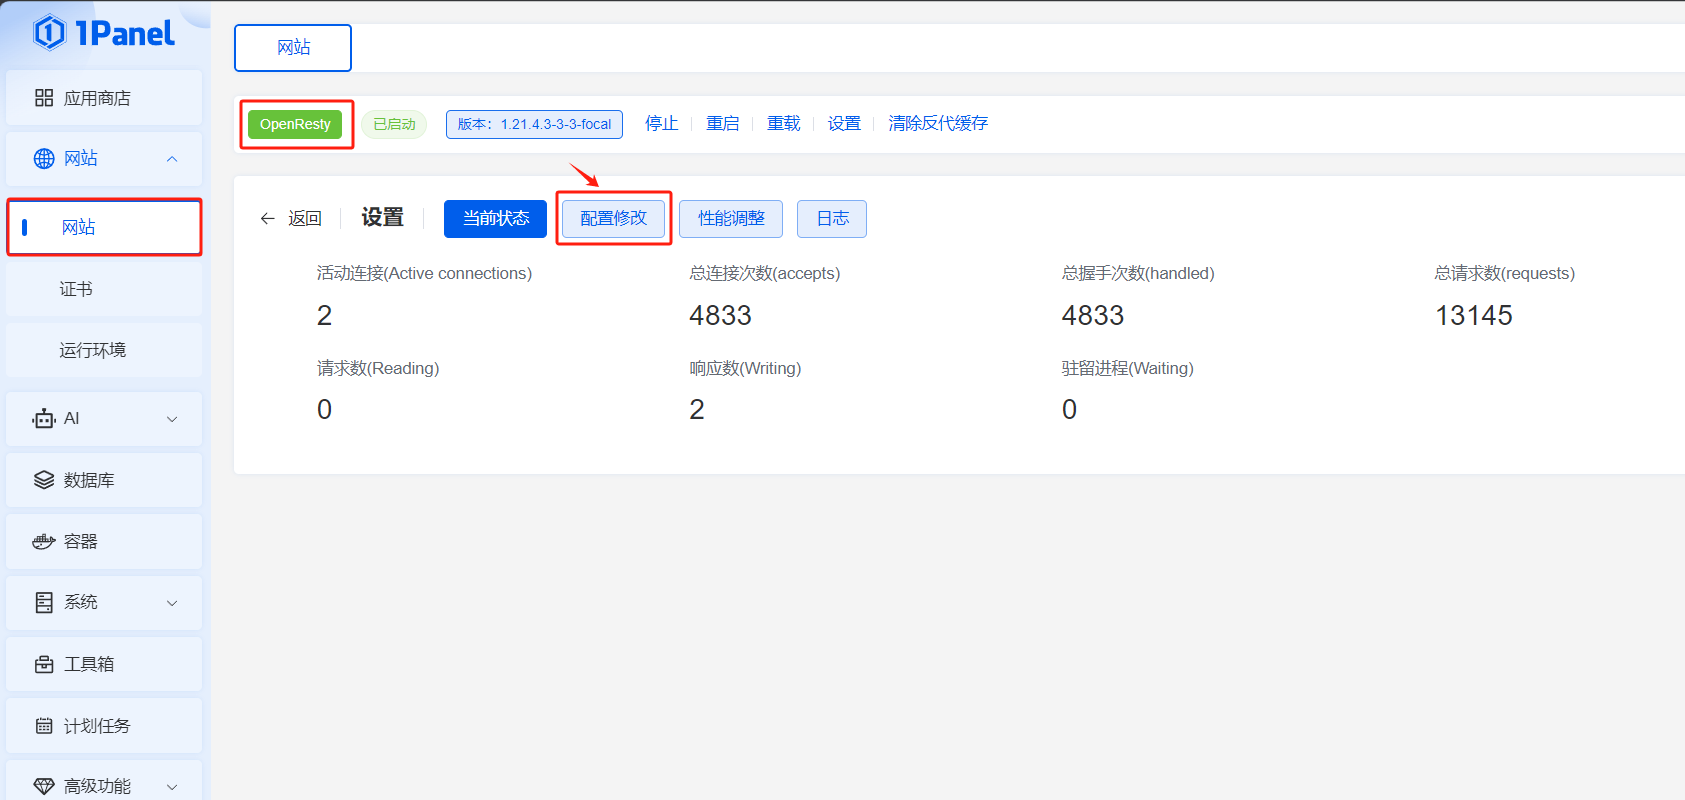Click 清除反代缓存 link
1685x800 pixels.
click(938, 123)
